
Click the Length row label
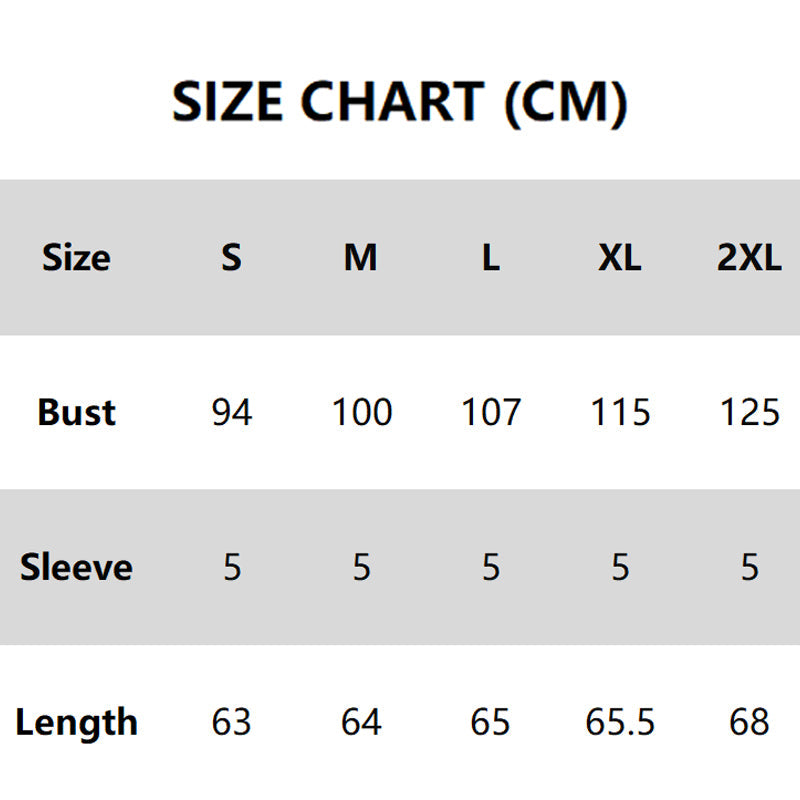click(x=76, y=722)
